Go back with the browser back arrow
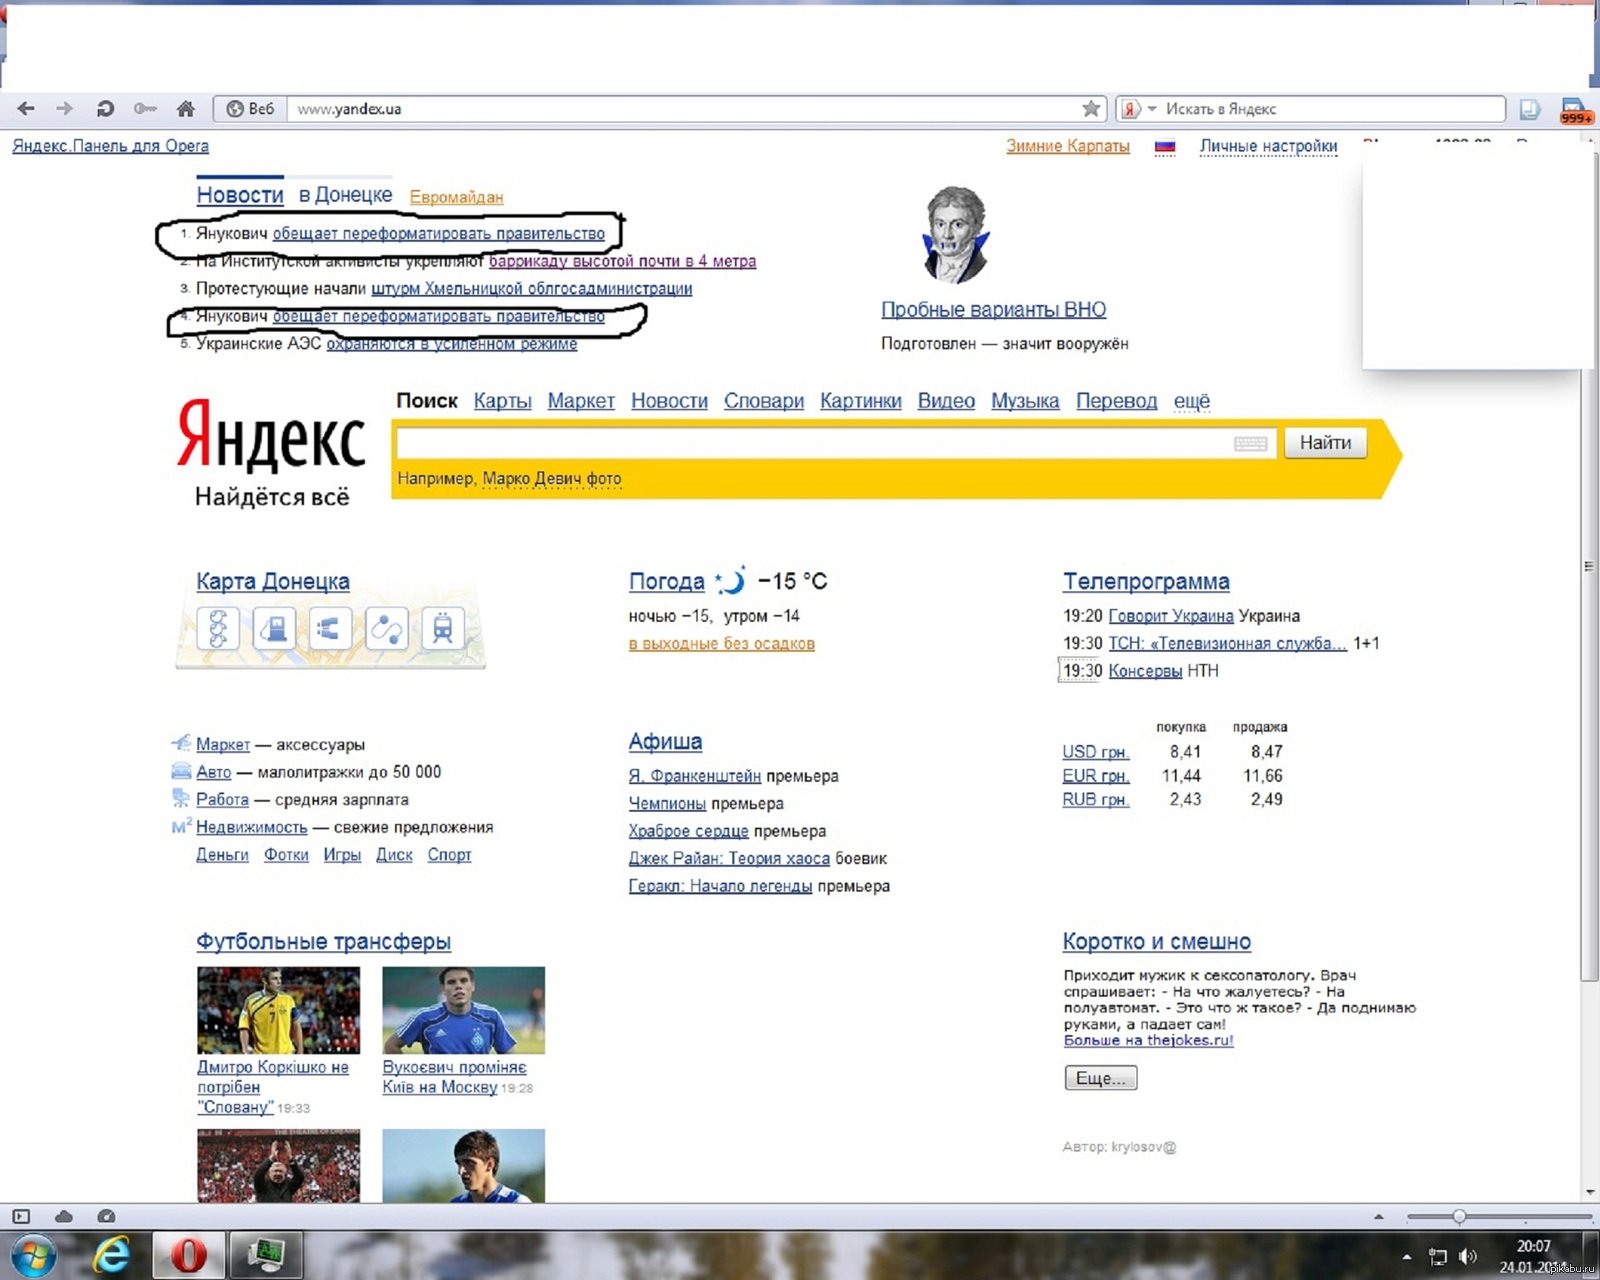This screenshot has height=1280, width=1600. click(26, 109)
